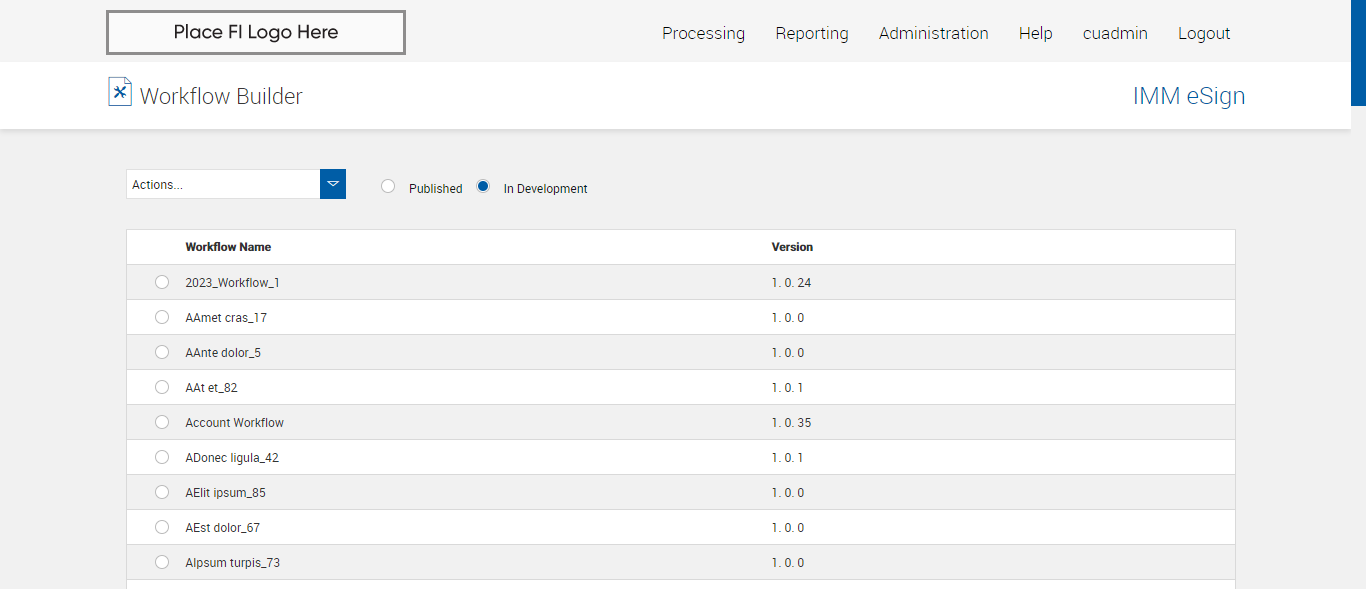
Task: Select radio for AAnte dolor_5
Action: point(162,352)
